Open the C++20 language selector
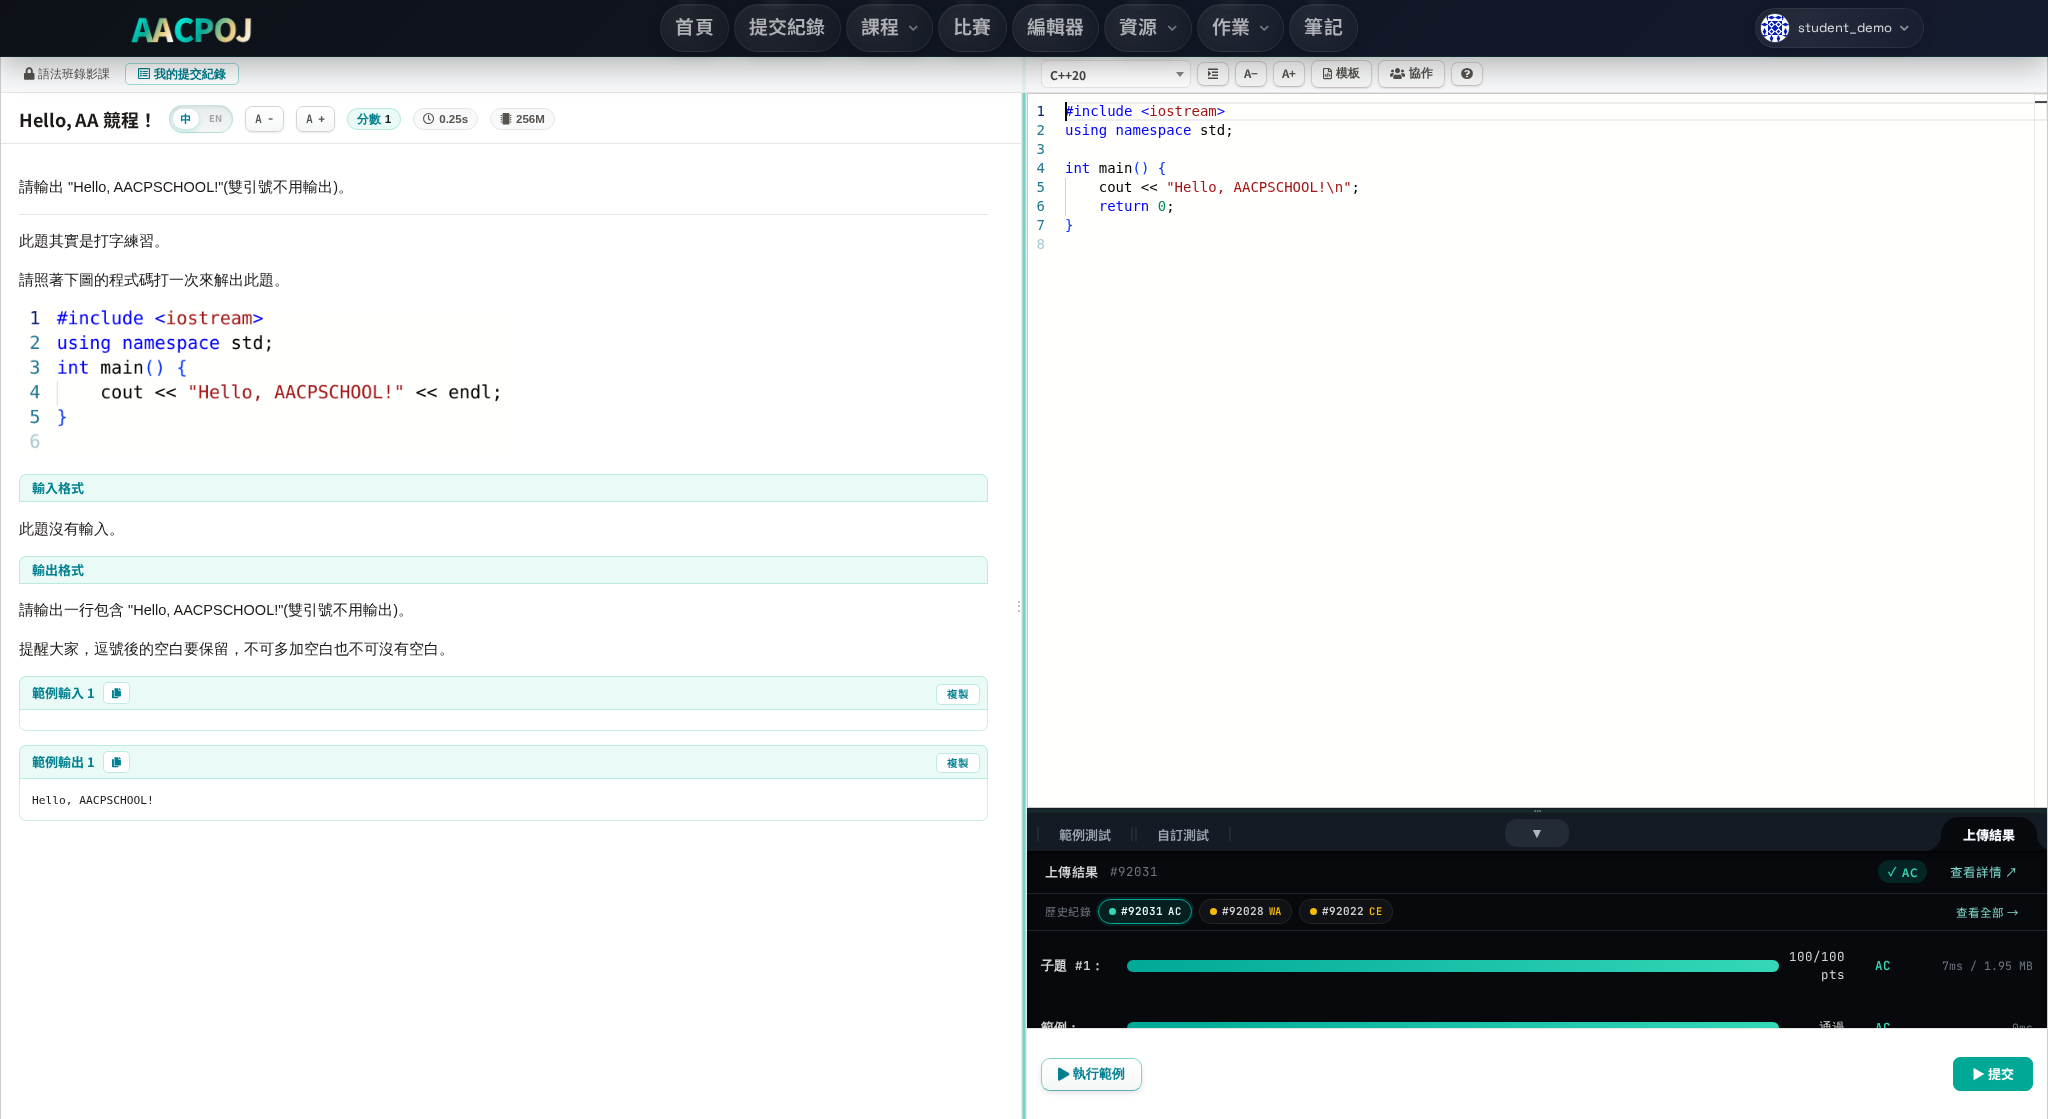The image size is (2048, 1119). click(x=1116, y=75)
